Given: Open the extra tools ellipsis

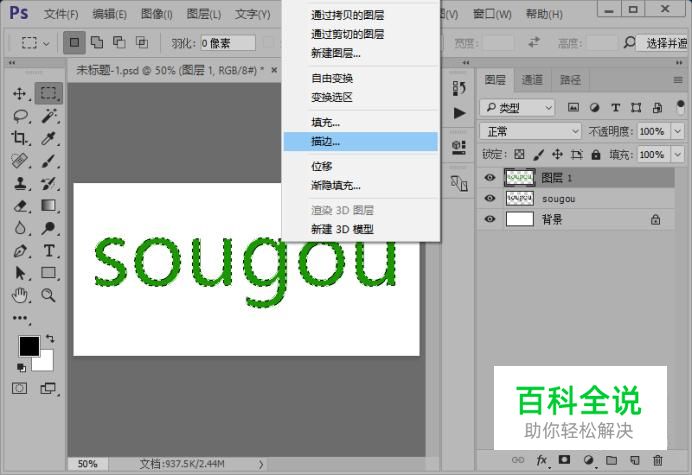Looking at the screenshot, I should [20, 318].
